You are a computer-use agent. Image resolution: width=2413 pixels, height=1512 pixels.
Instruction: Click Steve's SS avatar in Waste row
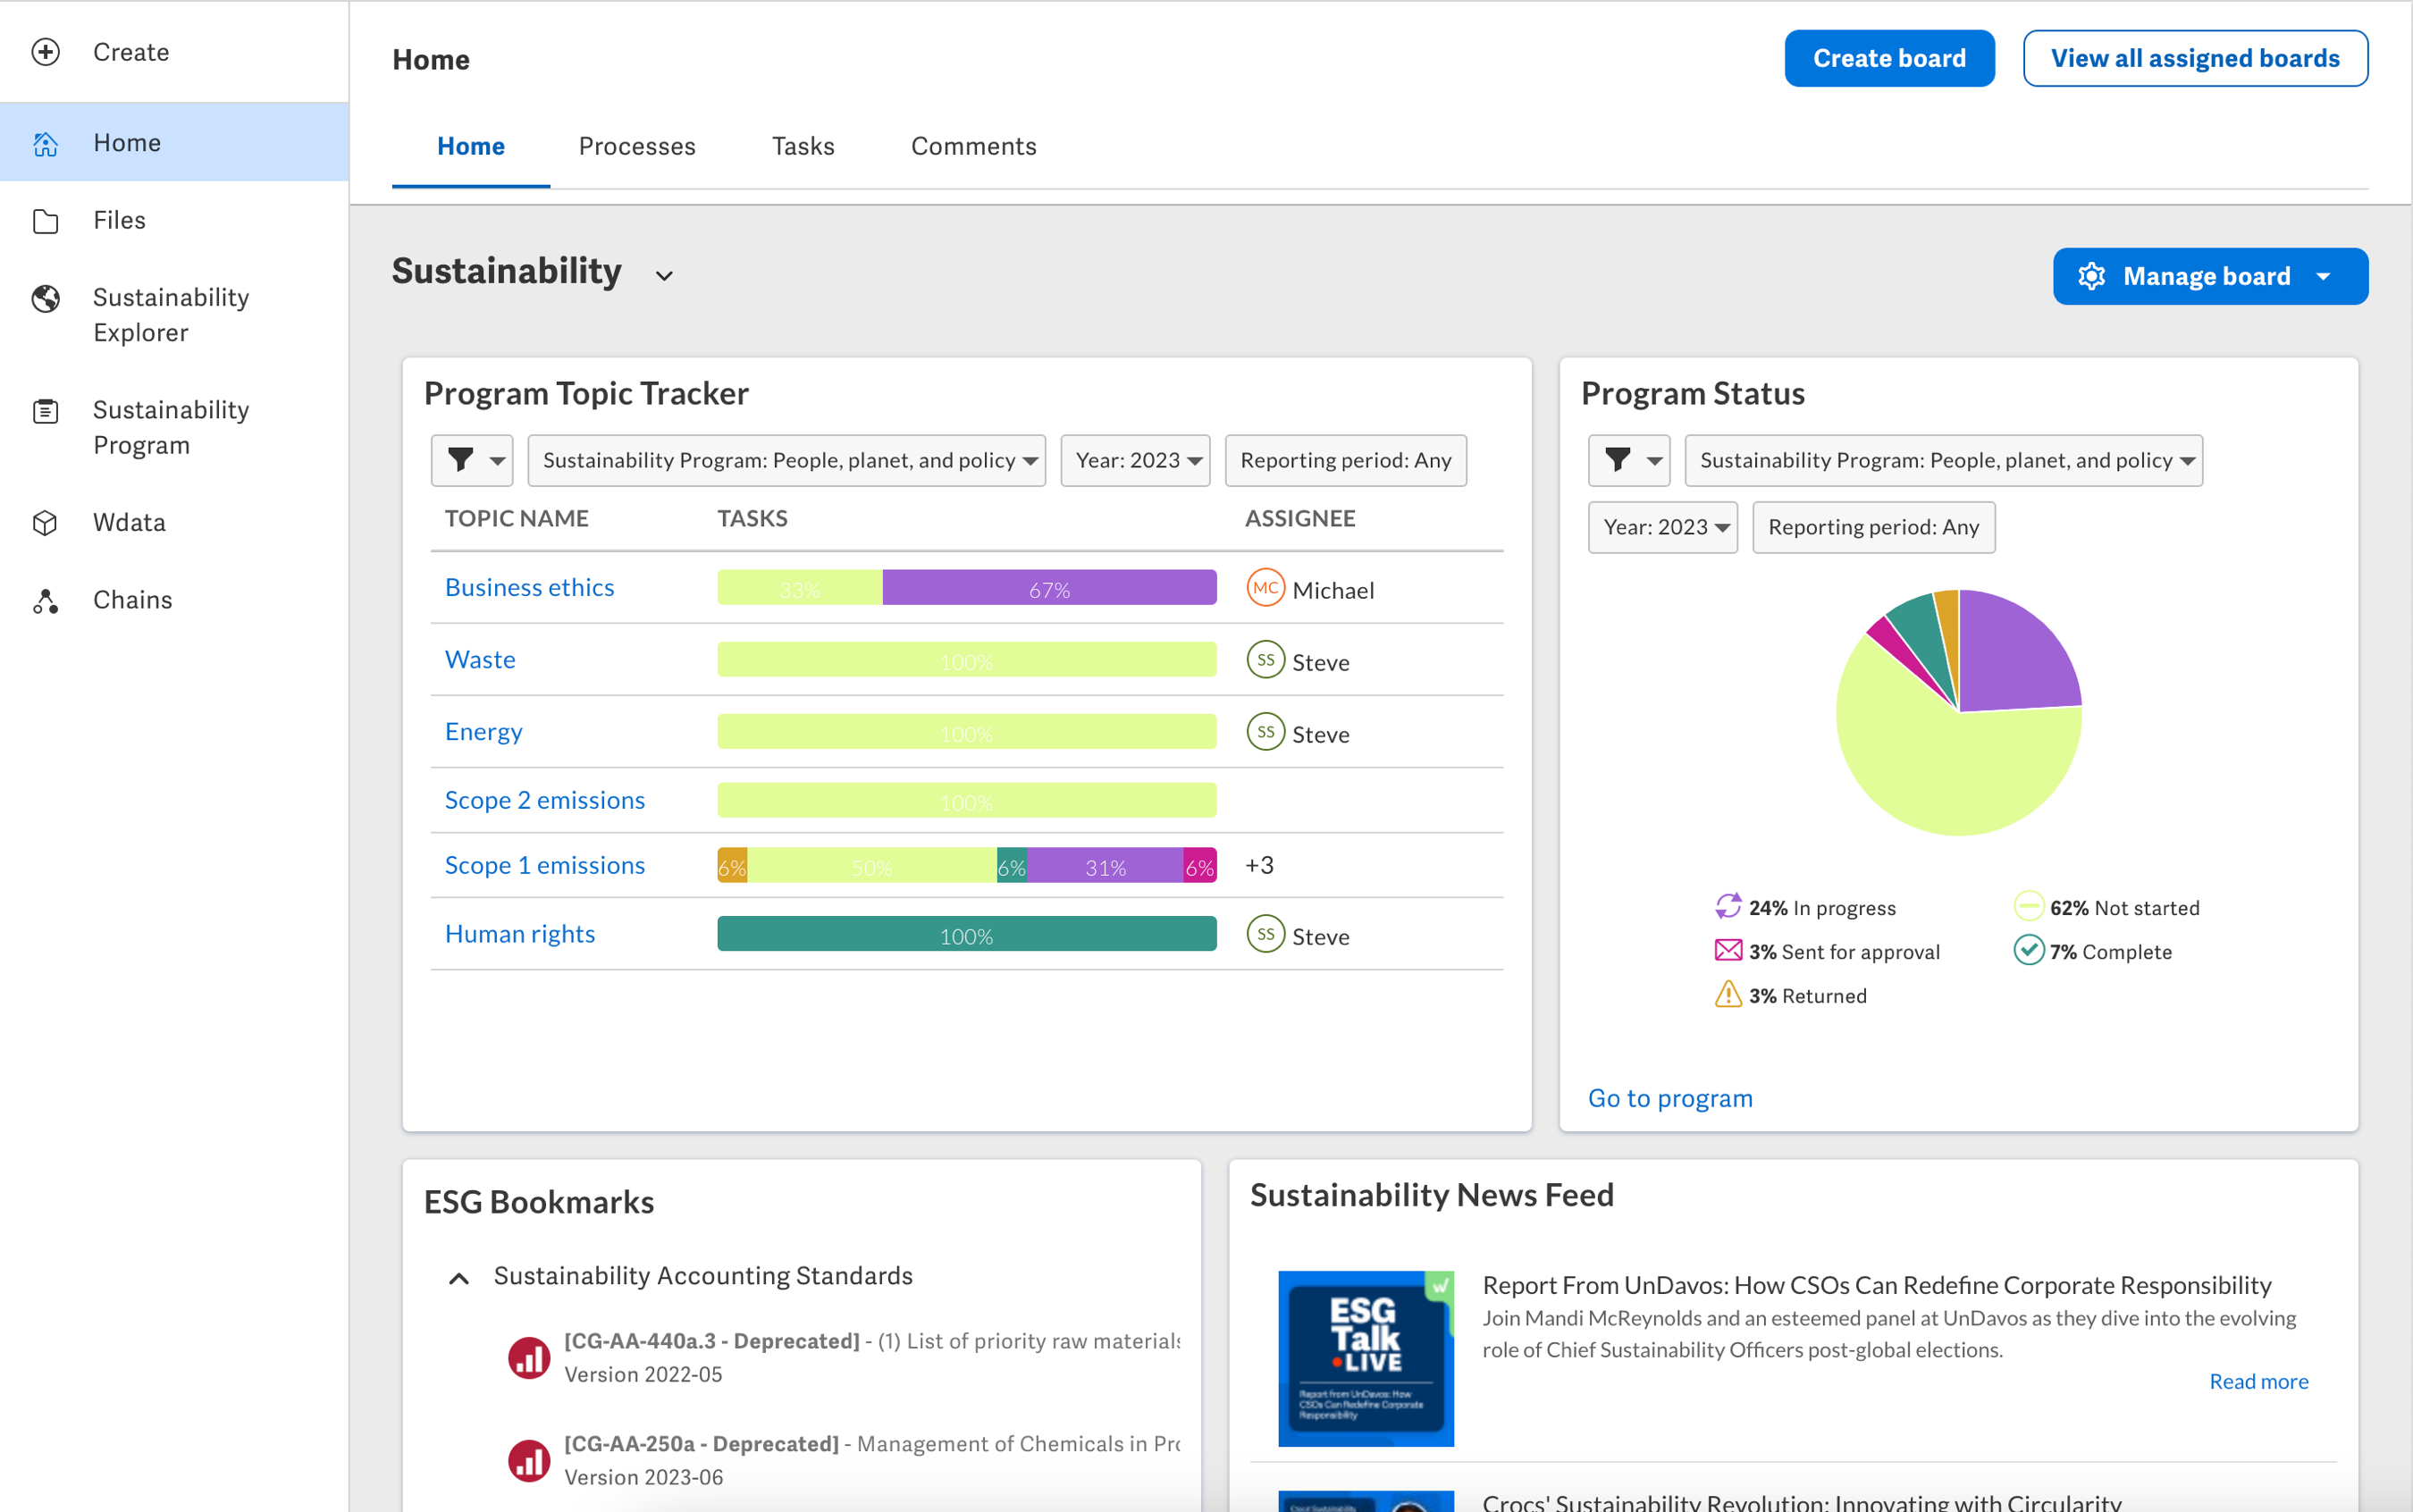(x=1265, y=660)
